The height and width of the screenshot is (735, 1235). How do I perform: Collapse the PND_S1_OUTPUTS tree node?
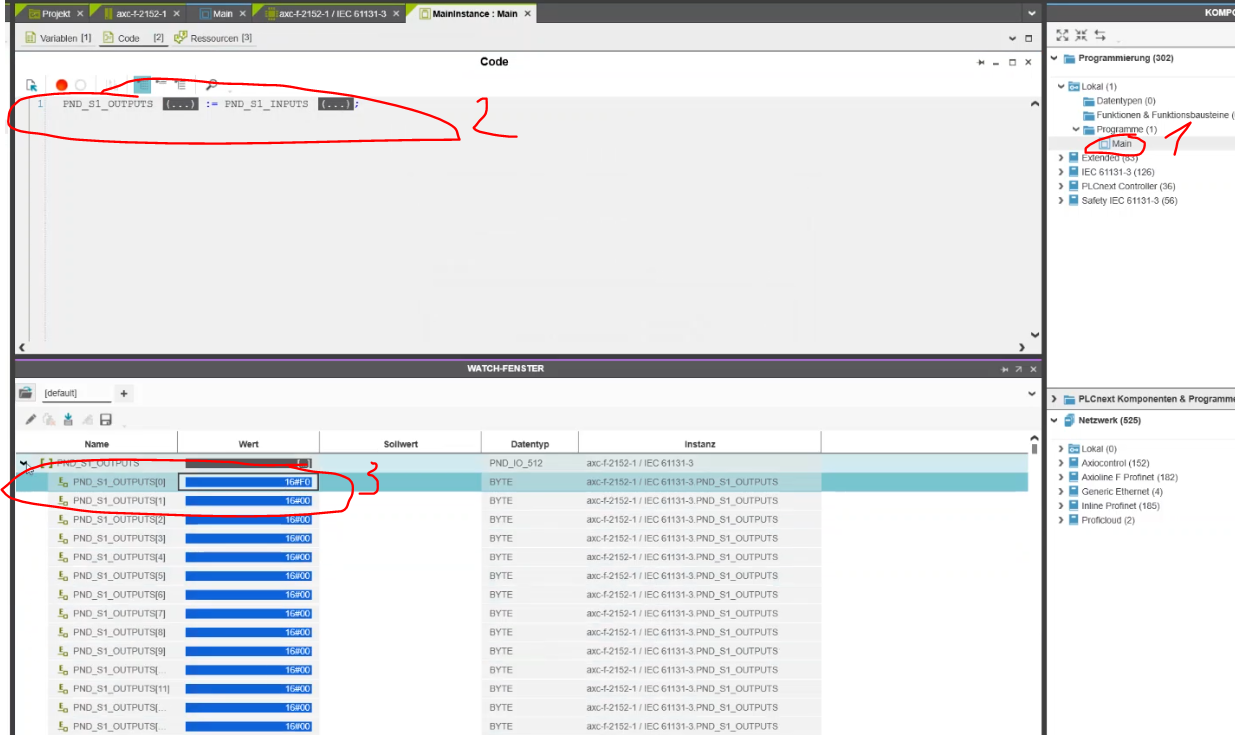tap(23, 463)
